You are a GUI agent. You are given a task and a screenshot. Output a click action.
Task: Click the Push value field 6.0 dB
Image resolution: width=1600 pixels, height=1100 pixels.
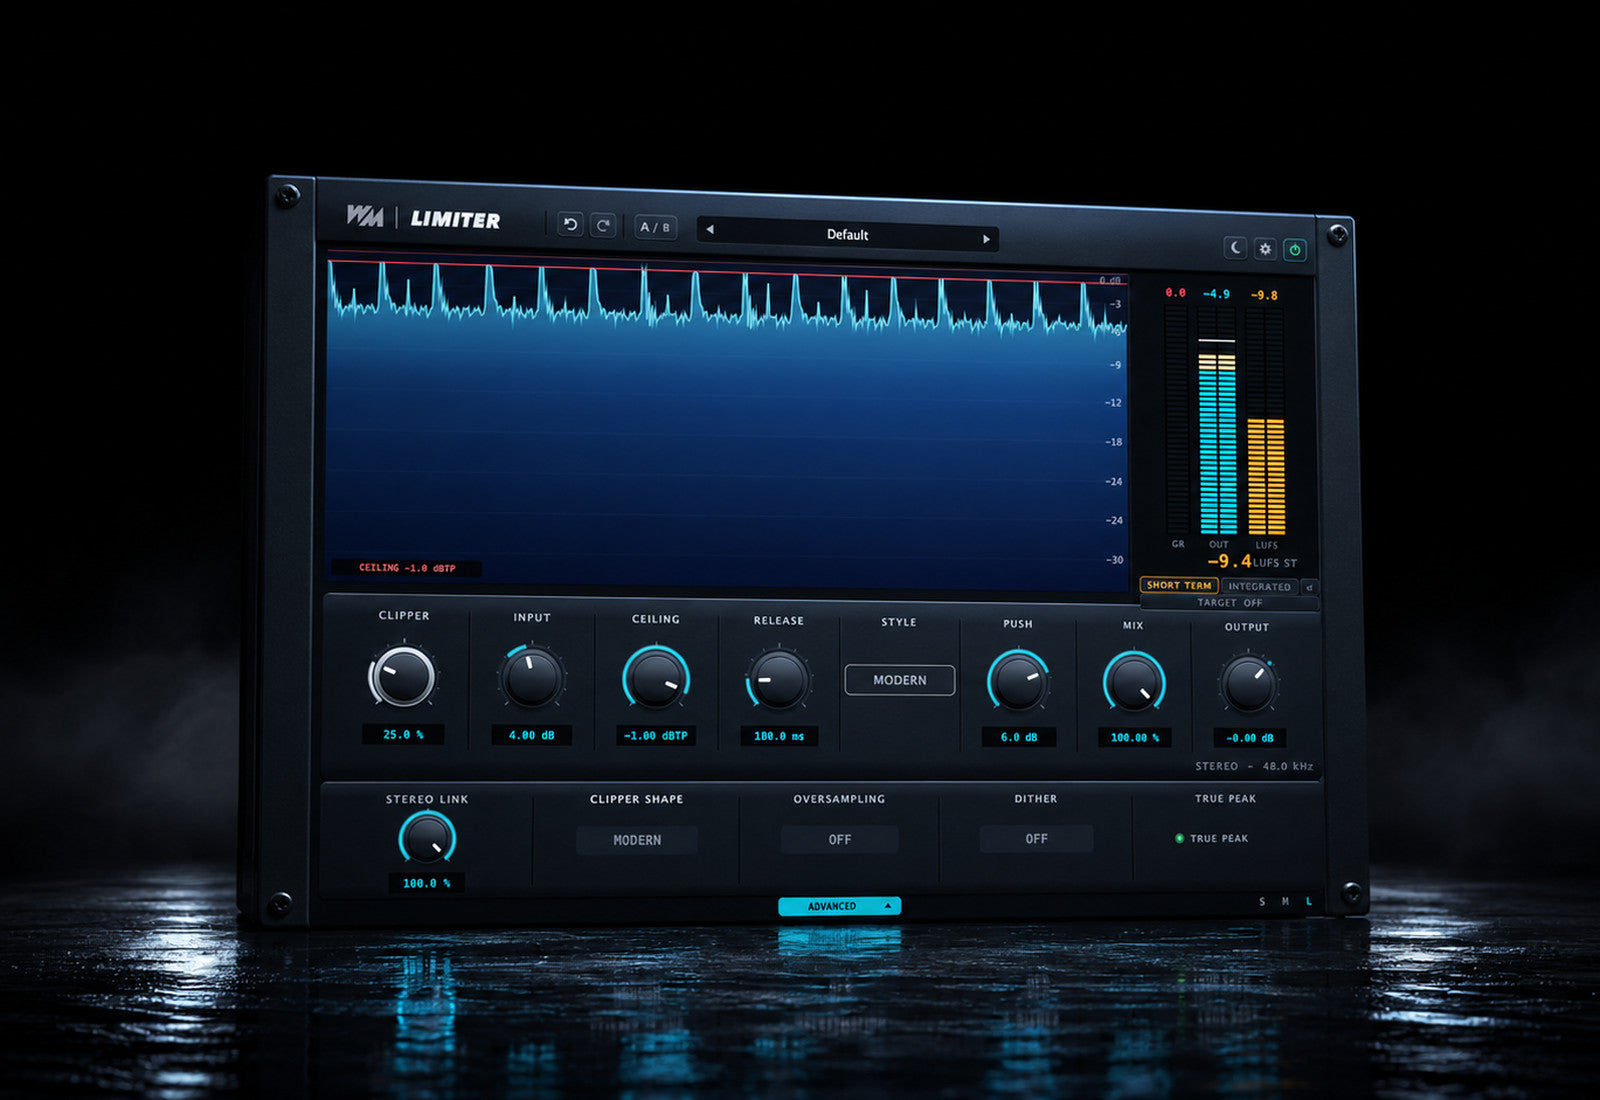tap(1019, 737)
